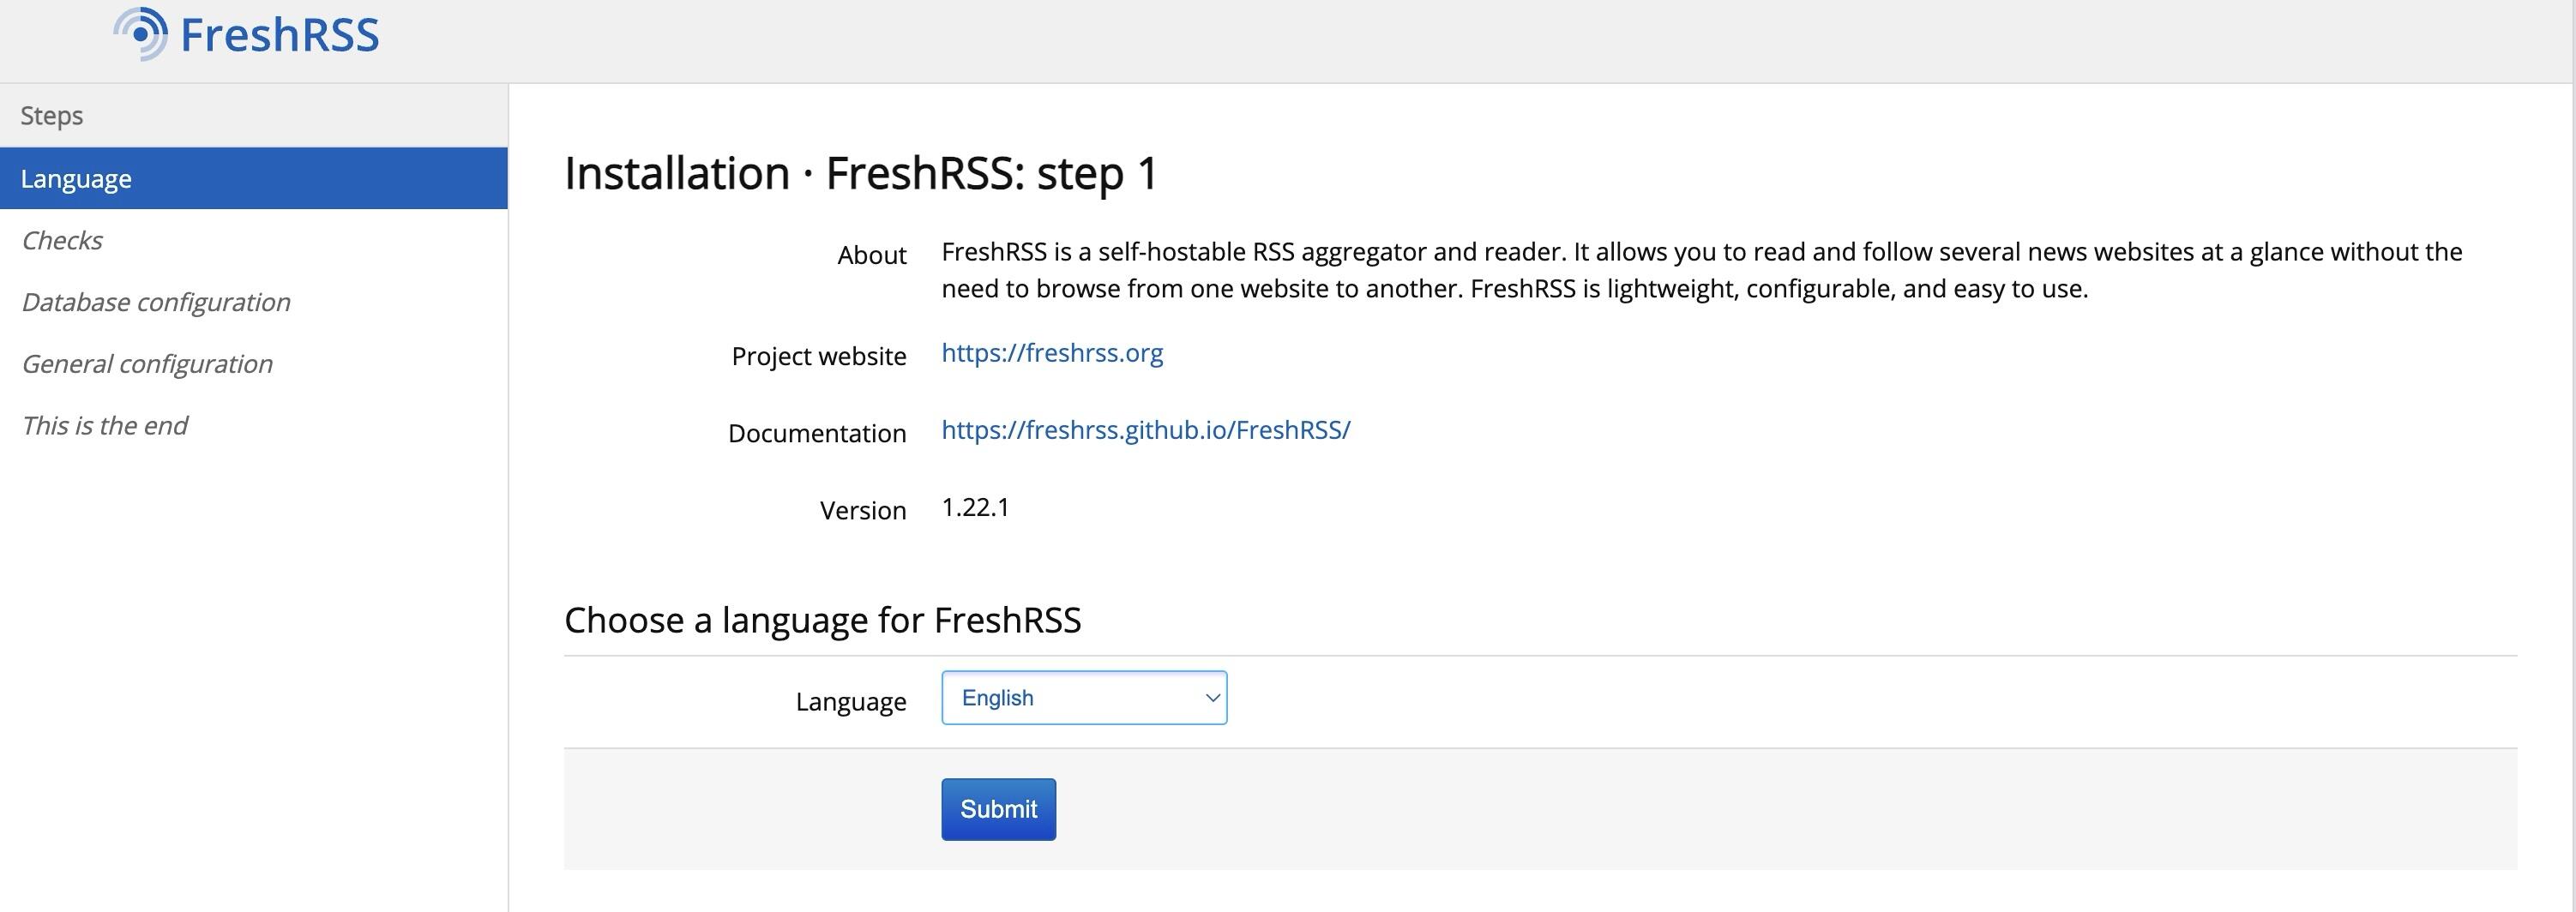This screenshot has height=912, width=2576.
Task: Go to the Checks step
Action: tap(62, 241)
